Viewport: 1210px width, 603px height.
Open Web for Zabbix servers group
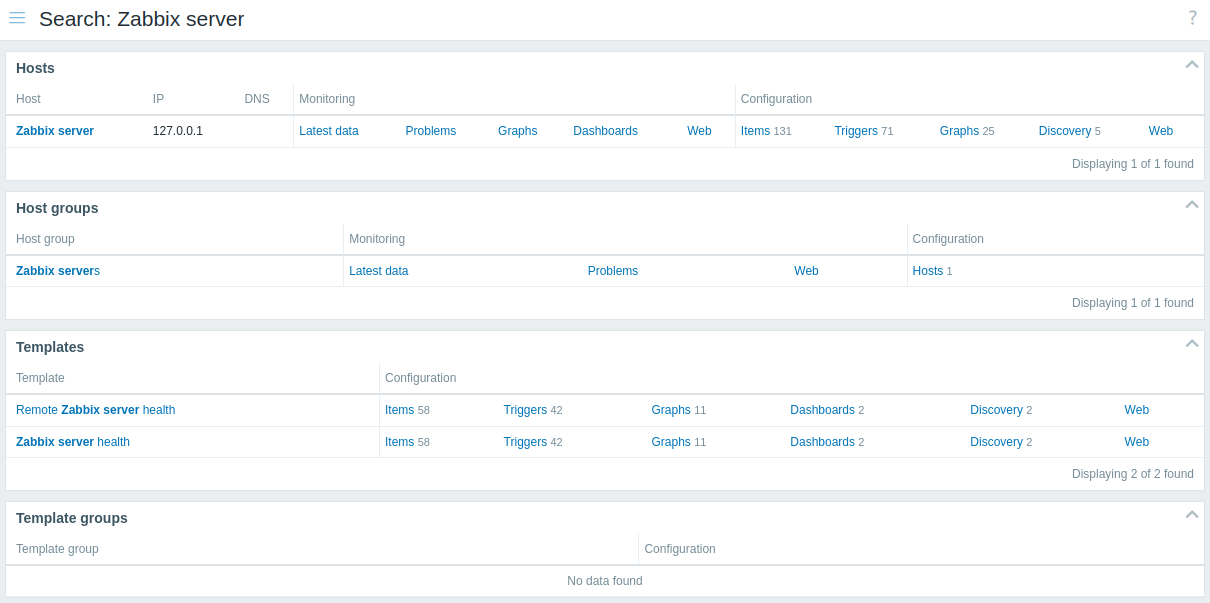(806, 271)
